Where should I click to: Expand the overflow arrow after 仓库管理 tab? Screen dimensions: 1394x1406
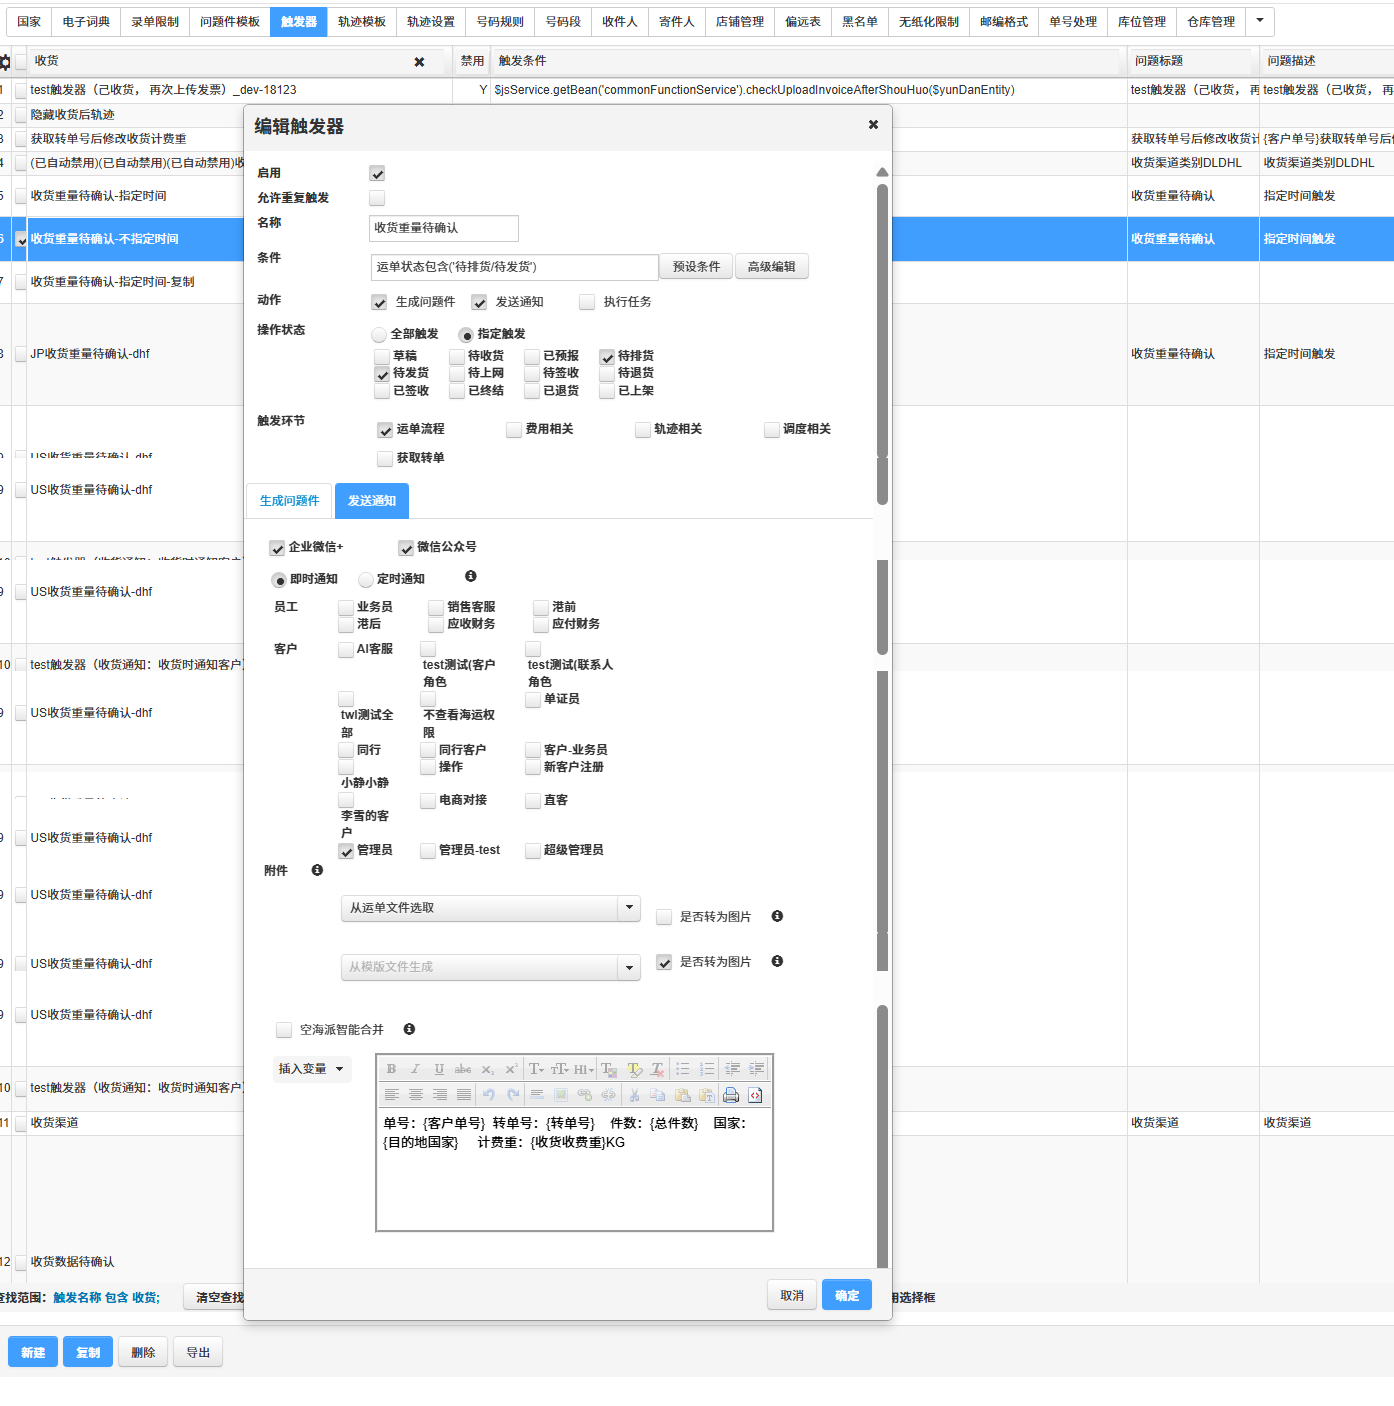(1260, 21)
